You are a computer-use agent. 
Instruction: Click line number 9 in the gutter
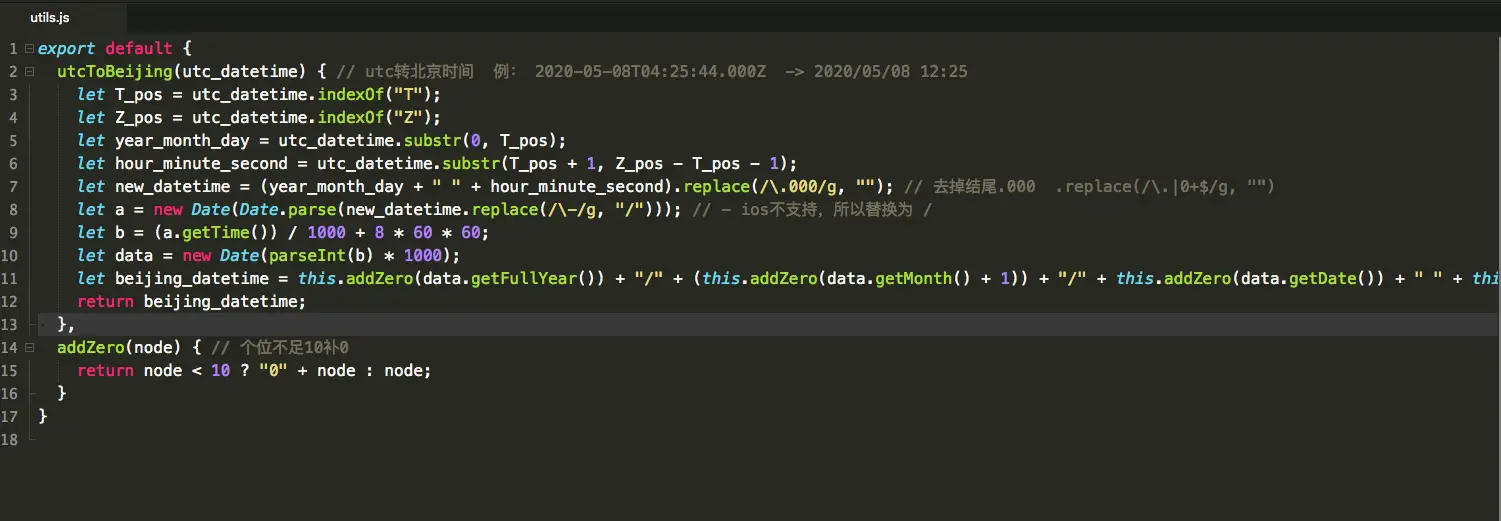tap(12, 232)
